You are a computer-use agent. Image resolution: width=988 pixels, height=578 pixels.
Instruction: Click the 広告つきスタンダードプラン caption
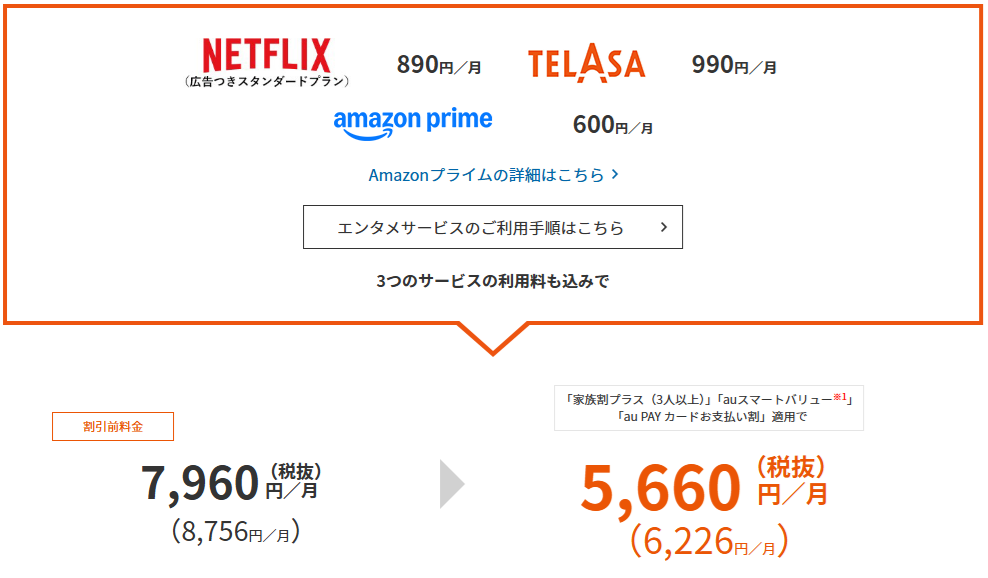click(x=267, y=81)
